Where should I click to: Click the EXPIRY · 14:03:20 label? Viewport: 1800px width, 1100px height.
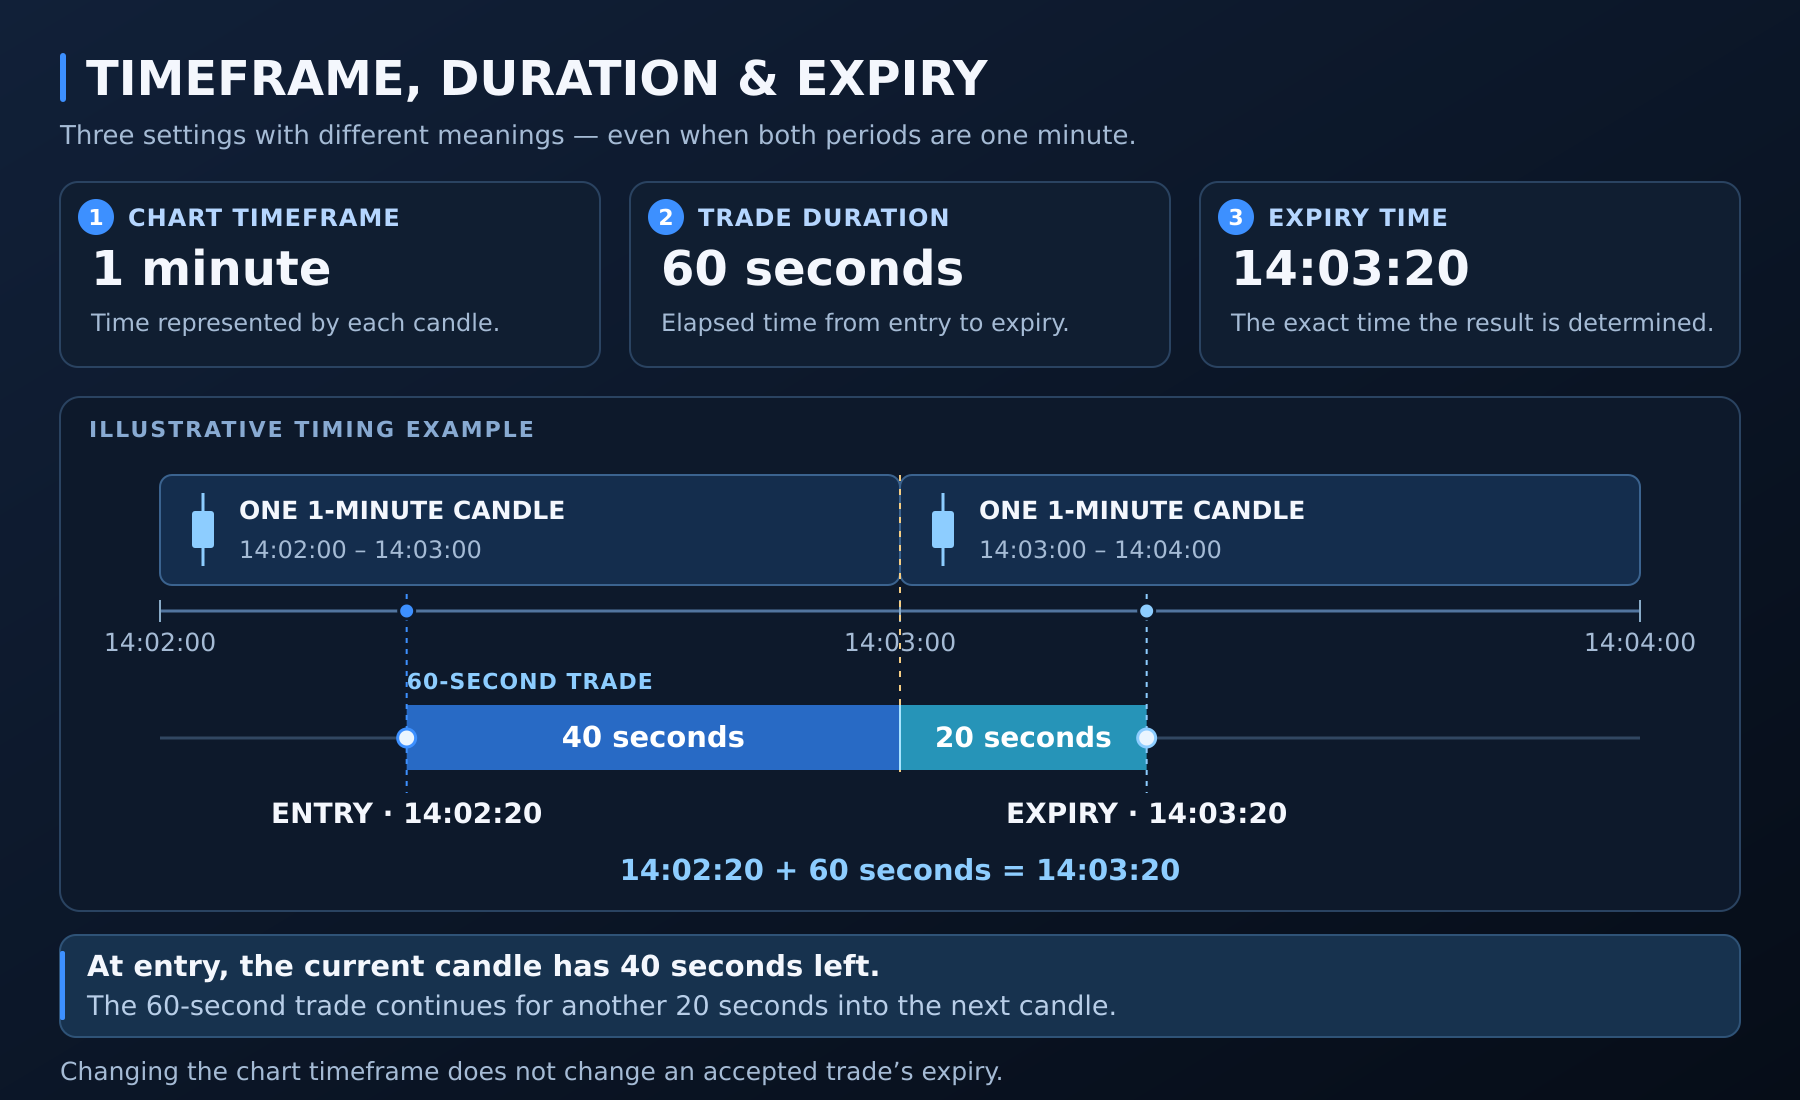(1147, 813)
